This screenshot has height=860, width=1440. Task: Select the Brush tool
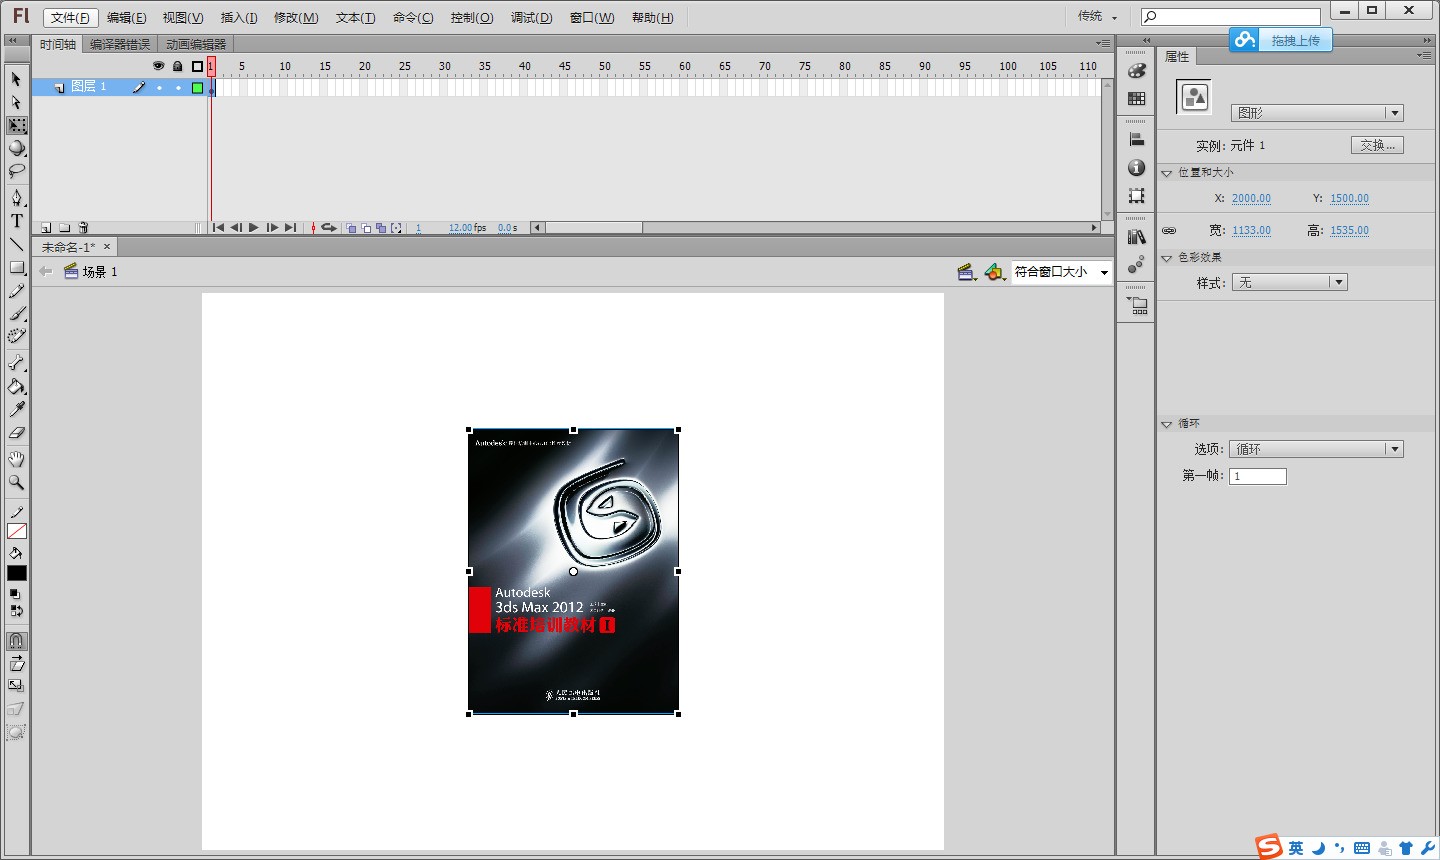tap(17, 314)
